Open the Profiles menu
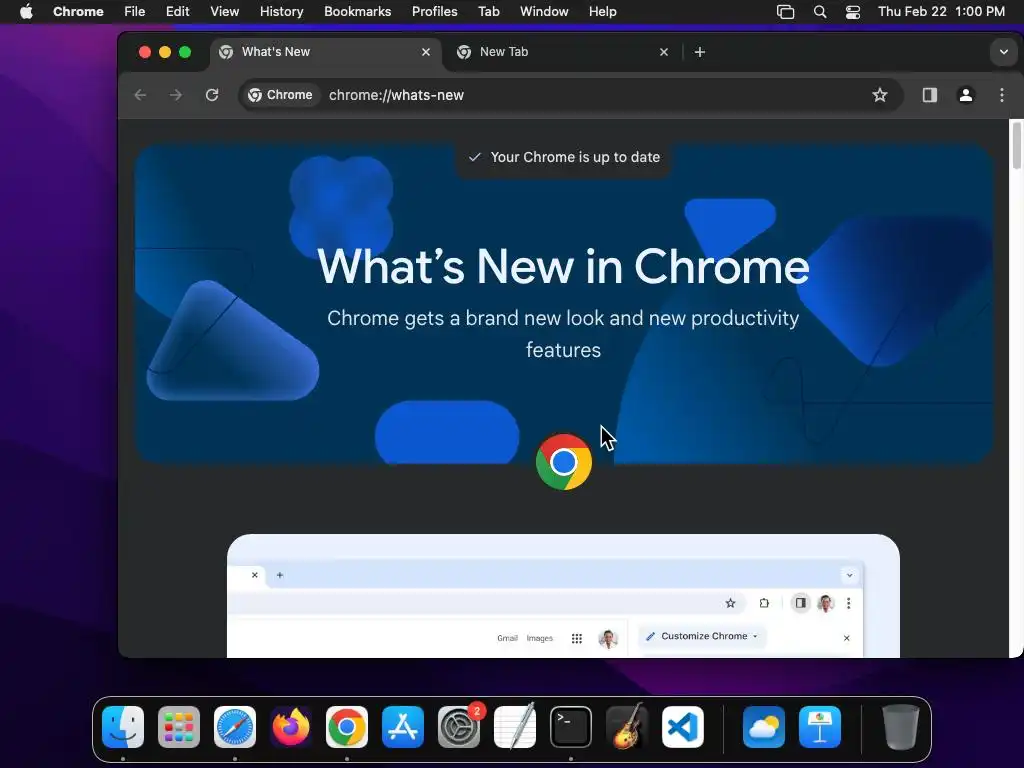This screenshot has width=1024, height=768. pos(434,12)
